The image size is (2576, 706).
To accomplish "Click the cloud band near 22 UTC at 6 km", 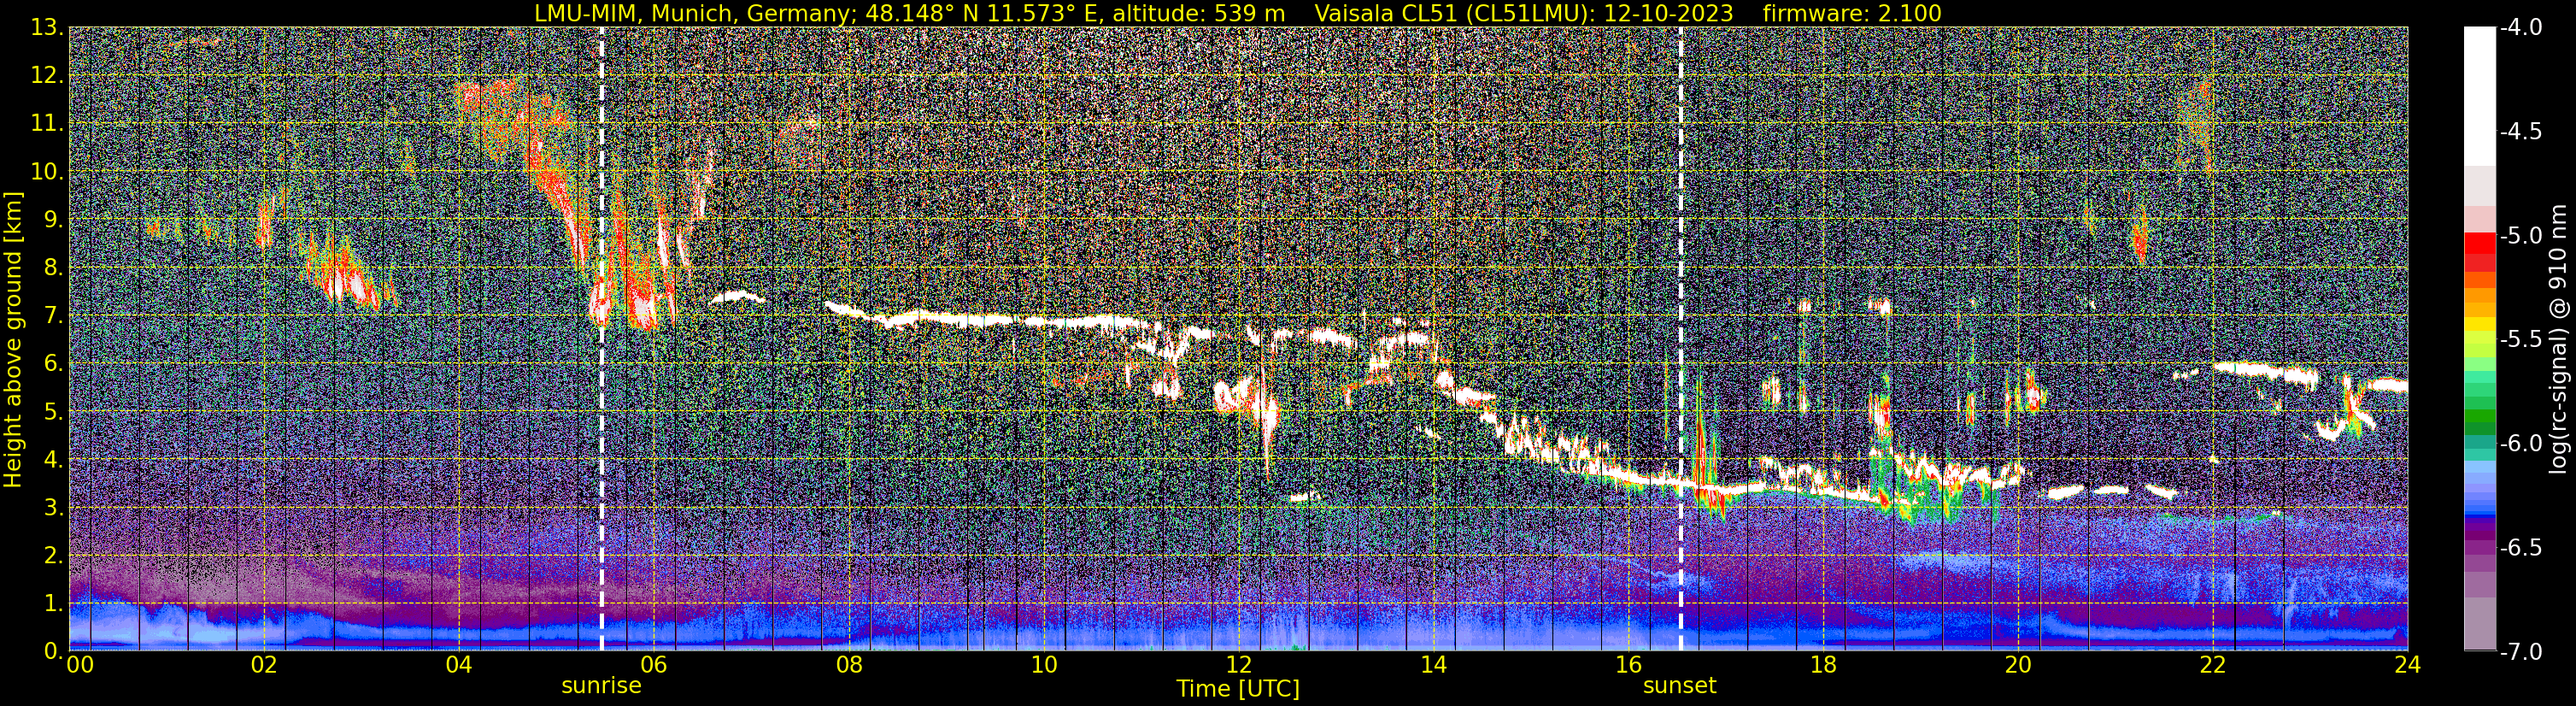I will pyautogui.click(x=2265, y=372).
